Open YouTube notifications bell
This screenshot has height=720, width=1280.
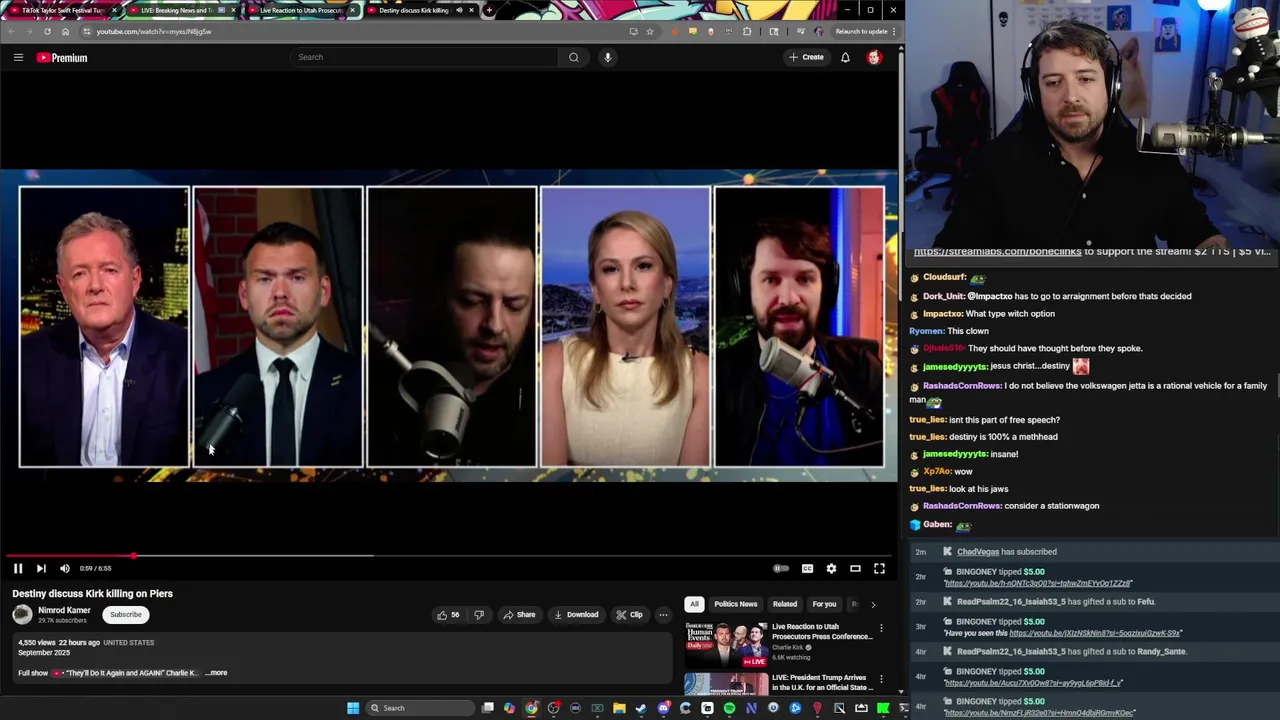pyautogui.click(x=845, y=57)
